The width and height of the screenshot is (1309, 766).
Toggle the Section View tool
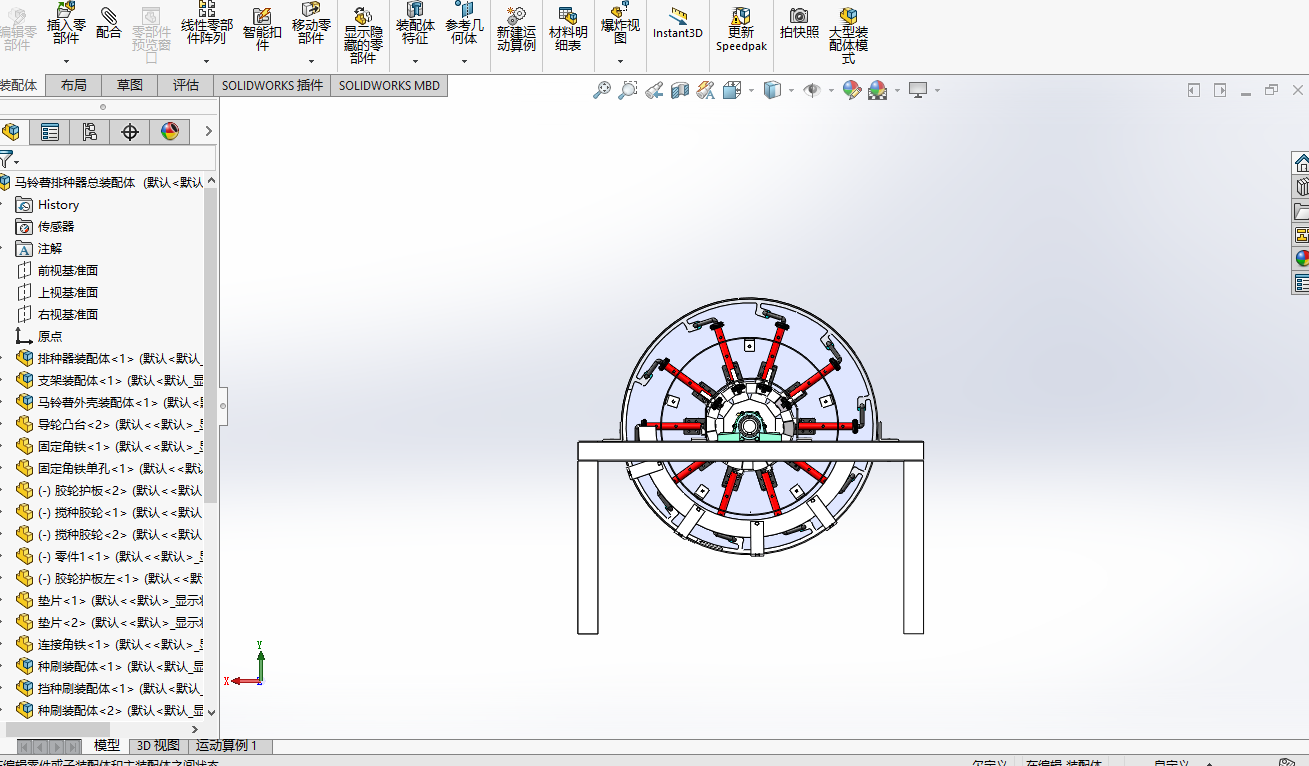pos(680,90)
